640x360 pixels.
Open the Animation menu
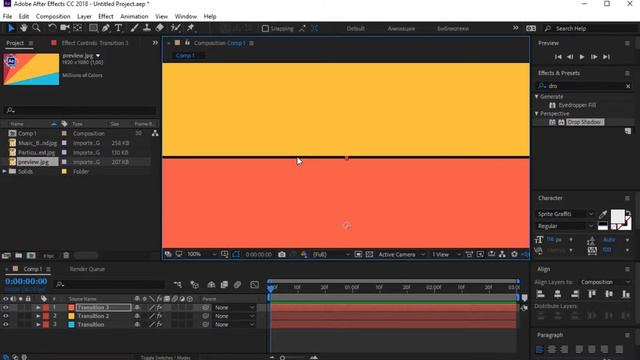click(134, 16)
